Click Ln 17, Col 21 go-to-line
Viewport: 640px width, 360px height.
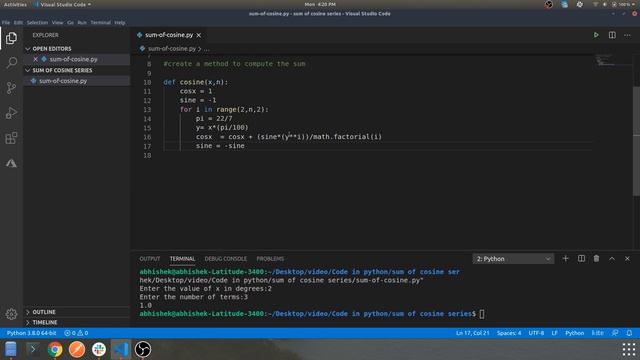click(472, 333)
